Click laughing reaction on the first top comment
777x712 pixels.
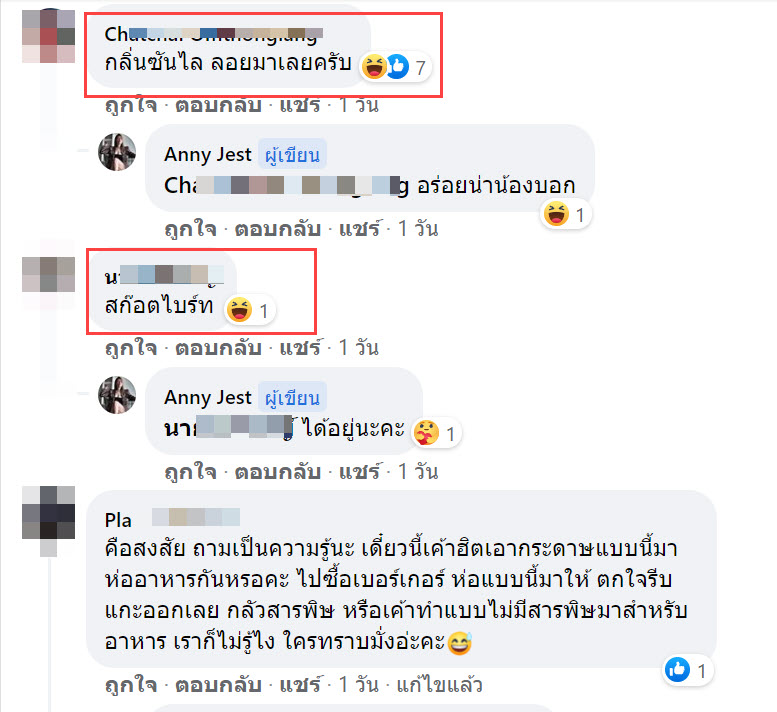point(374,66)
